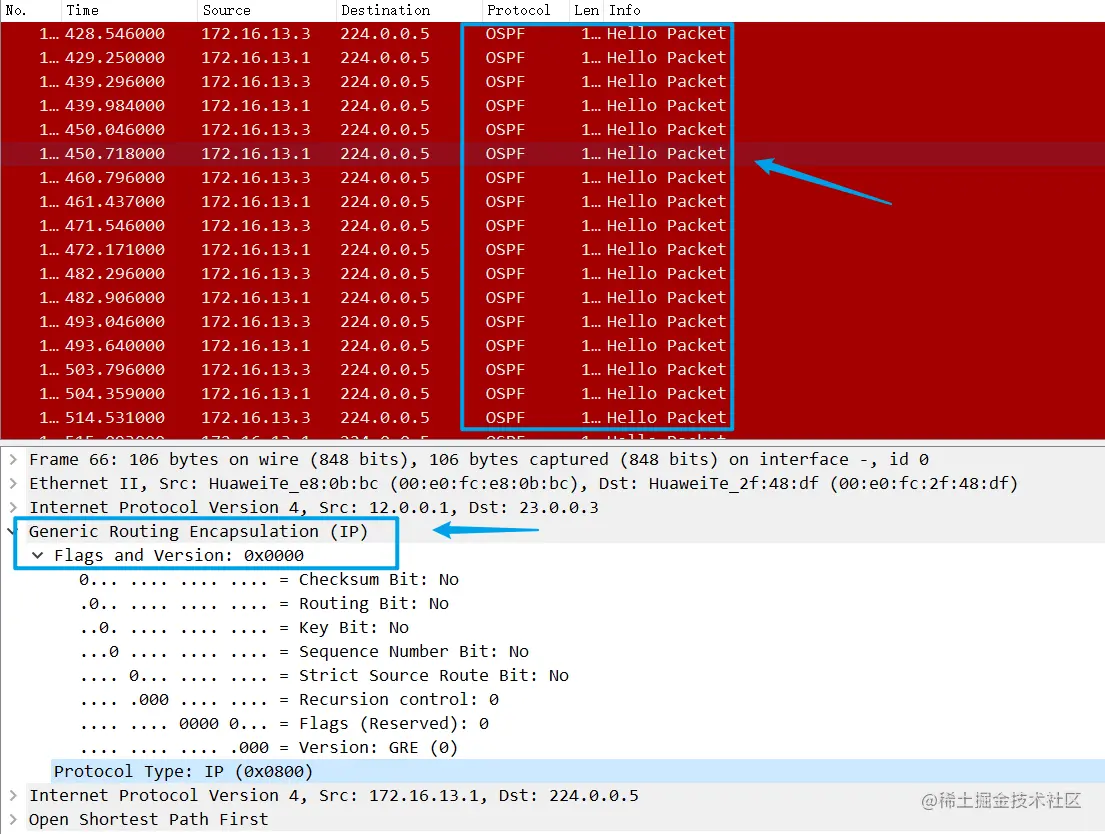Expand the Frame 66 details row
The image size is (1105, 834).
click(13, 460)
